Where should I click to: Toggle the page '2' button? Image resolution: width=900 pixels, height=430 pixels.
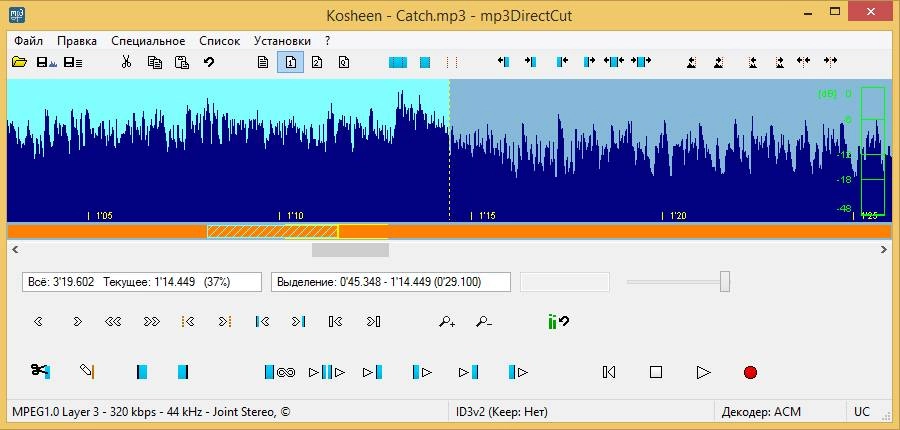pos(316,62)
